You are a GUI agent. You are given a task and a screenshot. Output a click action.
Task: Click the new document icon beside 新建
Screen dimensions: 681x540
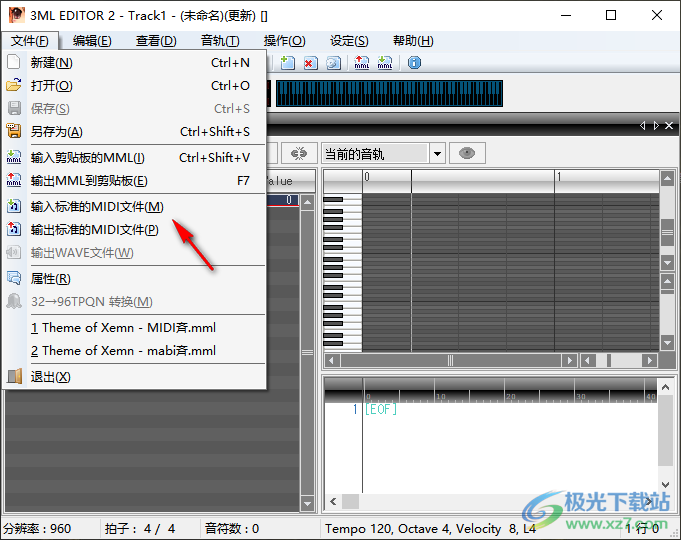(14, 62)
